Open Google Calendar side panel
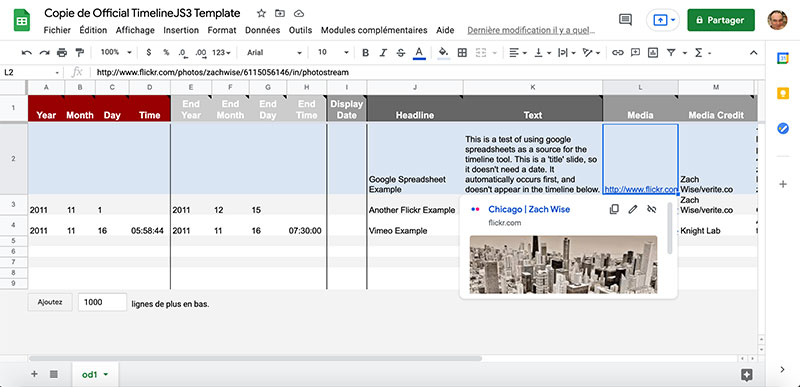The height and width of the screenshot is (387, 800). point(783,59)
